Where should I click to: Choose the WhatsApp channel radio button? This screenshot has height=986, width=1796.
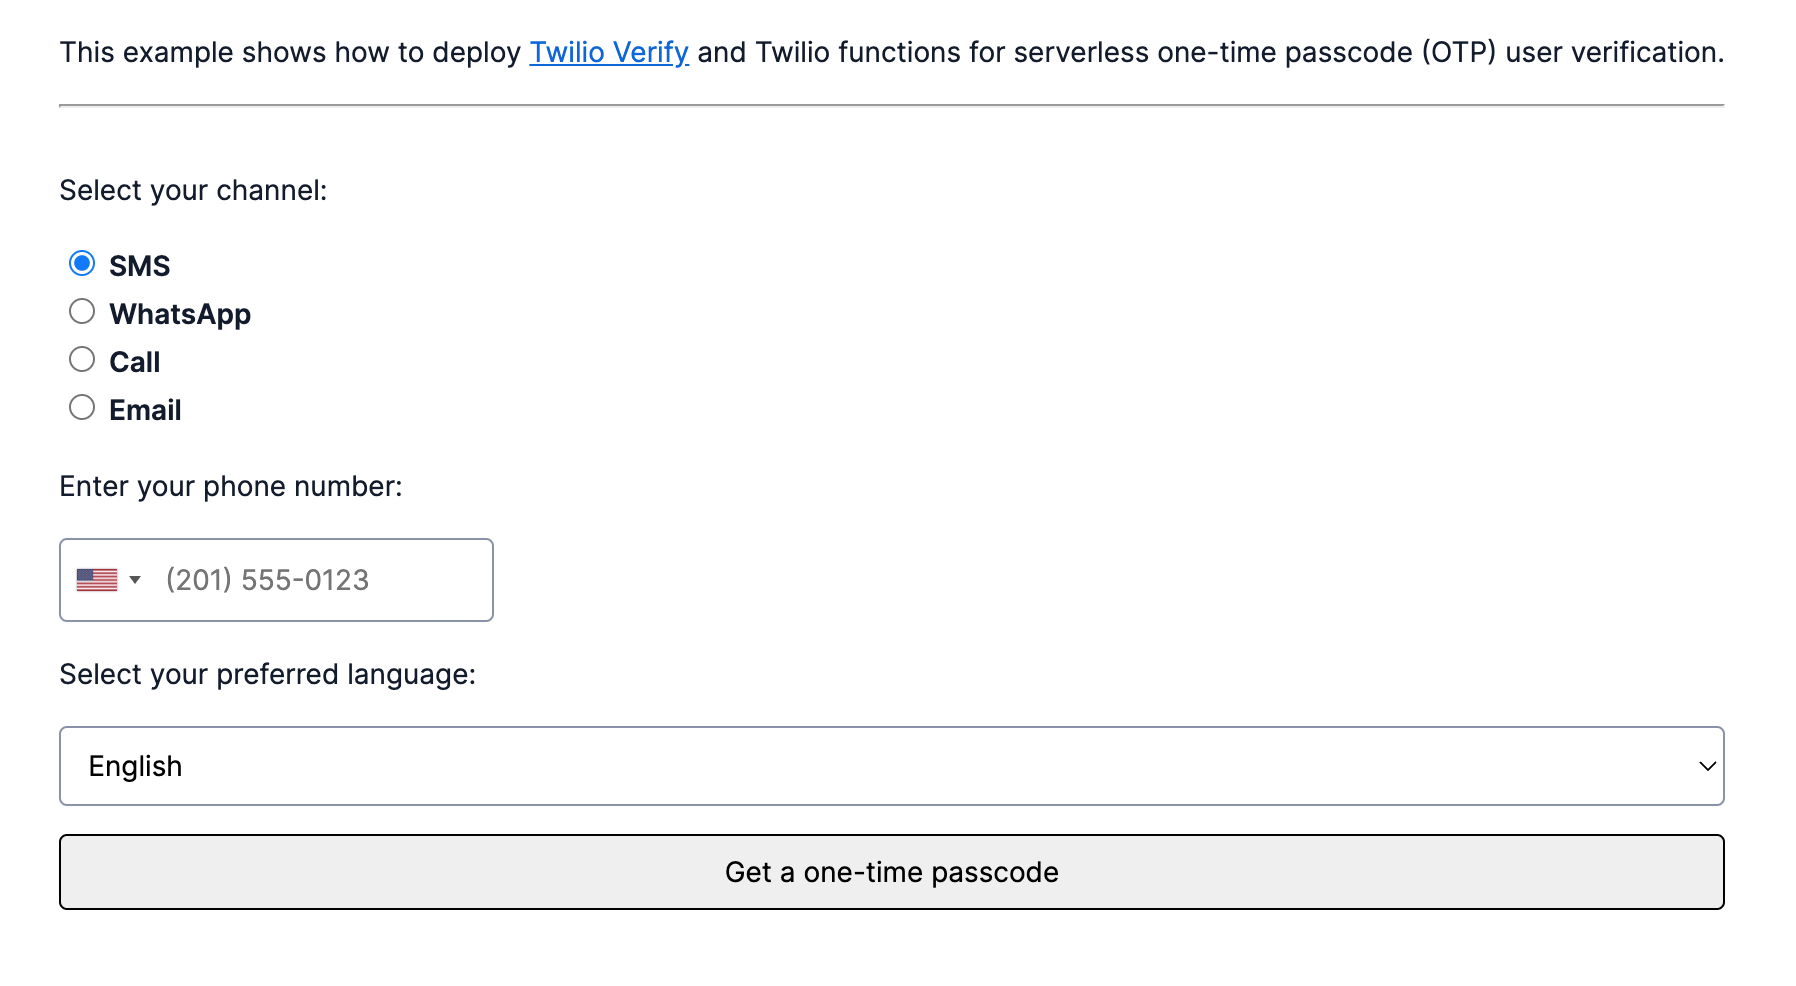click(82, 312)
